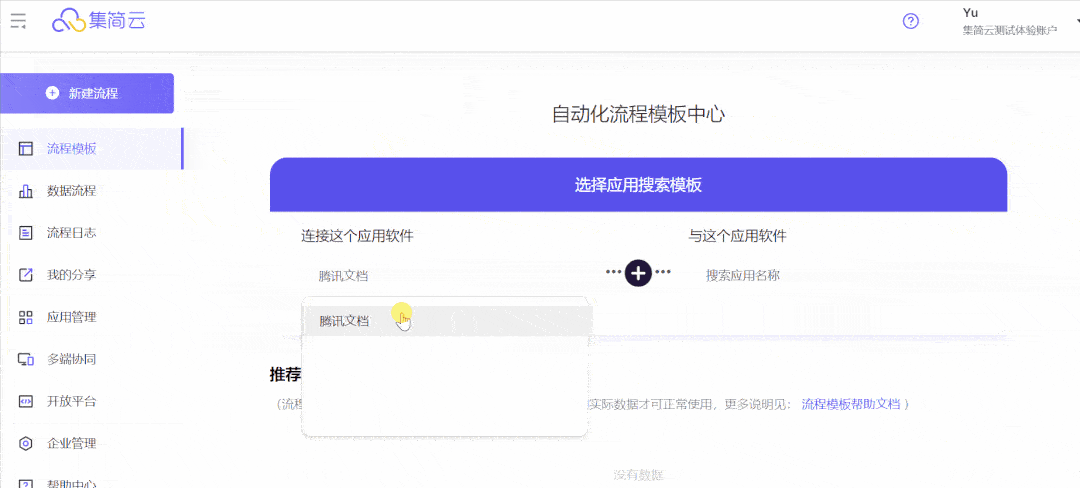This screenshot has width=1080, height=488.
Task: Click the 多端协同 devices icon
Action: (26, 359)
